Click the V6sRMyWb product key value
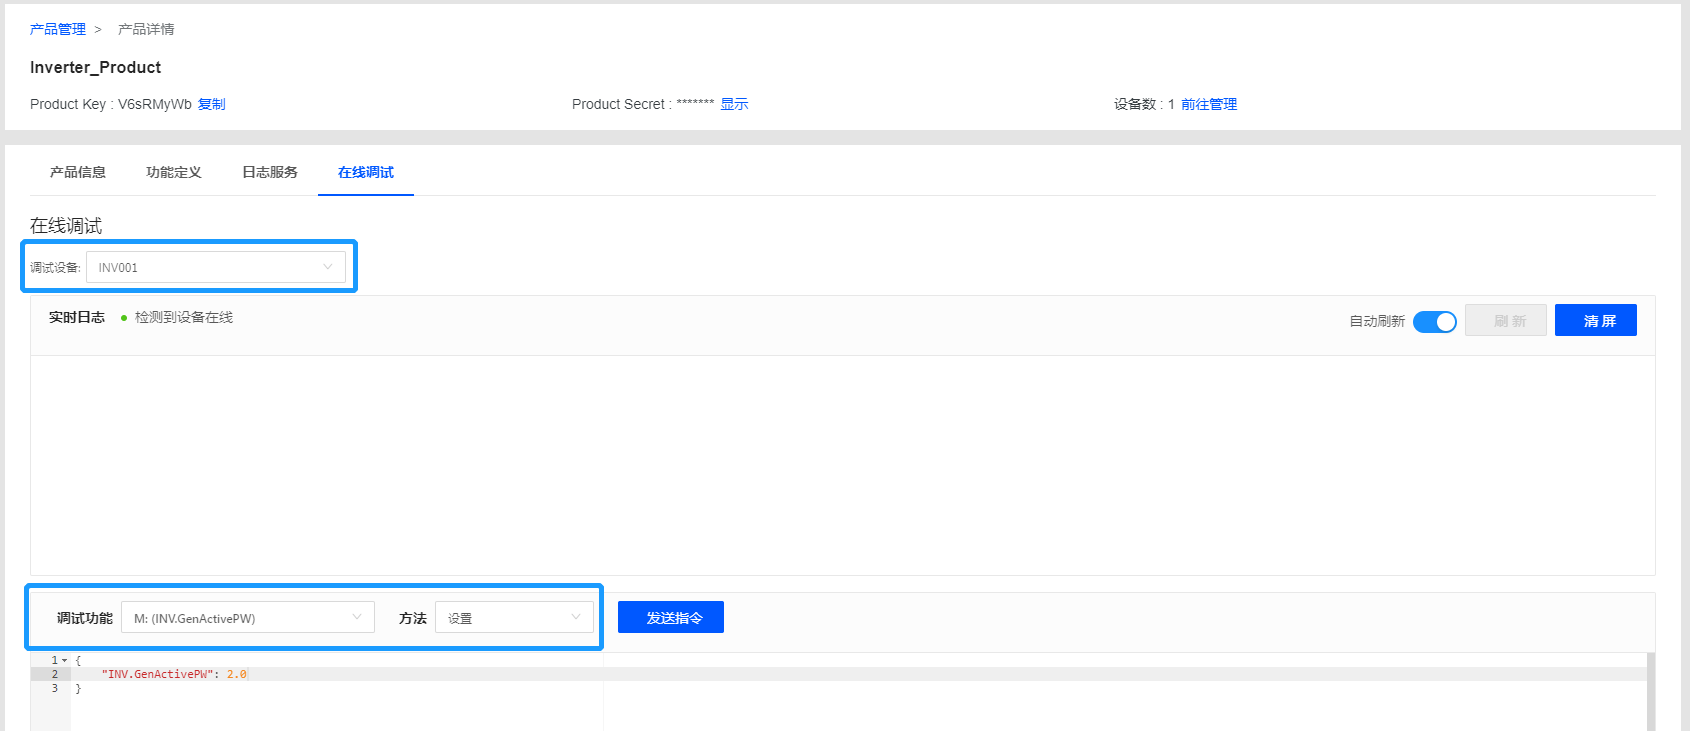The image size is (1690, 731). pyautogui.click(x=155, y=104)
